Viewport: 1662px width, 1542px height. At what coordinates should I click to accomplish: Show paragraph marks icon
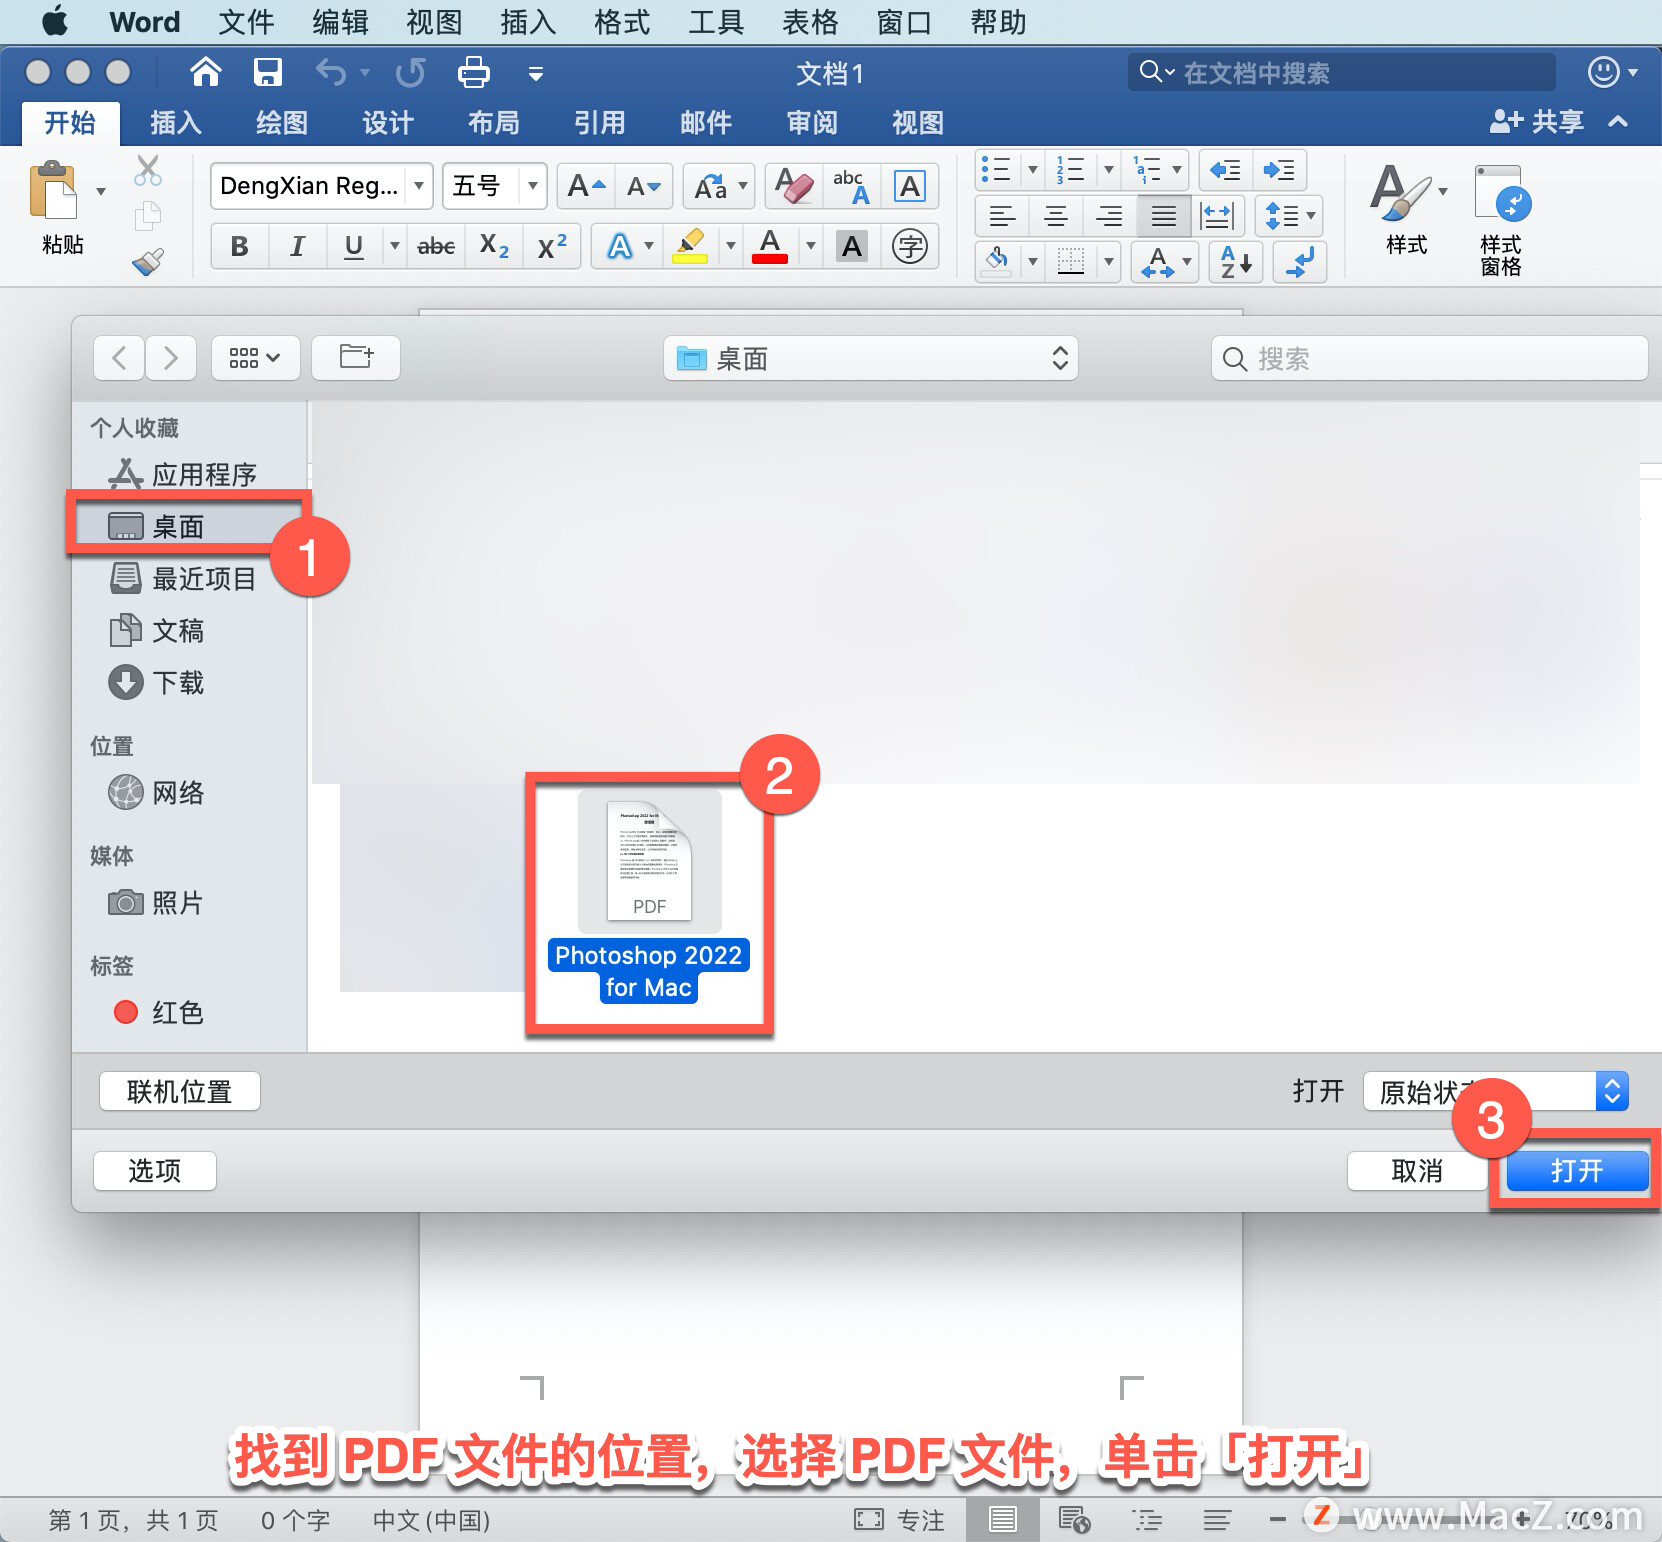click(1301, 262)
